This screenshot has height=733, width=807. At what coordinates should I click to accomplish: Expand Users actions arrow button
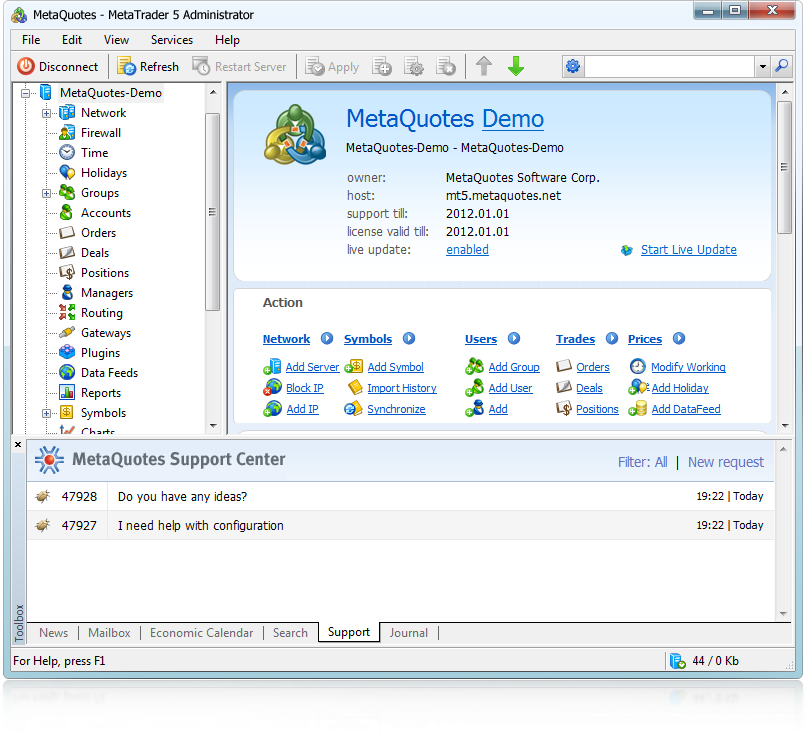tap(514, 339)
